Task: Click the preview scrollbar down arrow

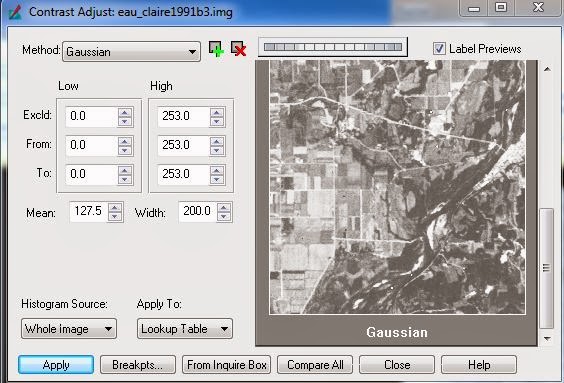Action: tap(547, 338)
